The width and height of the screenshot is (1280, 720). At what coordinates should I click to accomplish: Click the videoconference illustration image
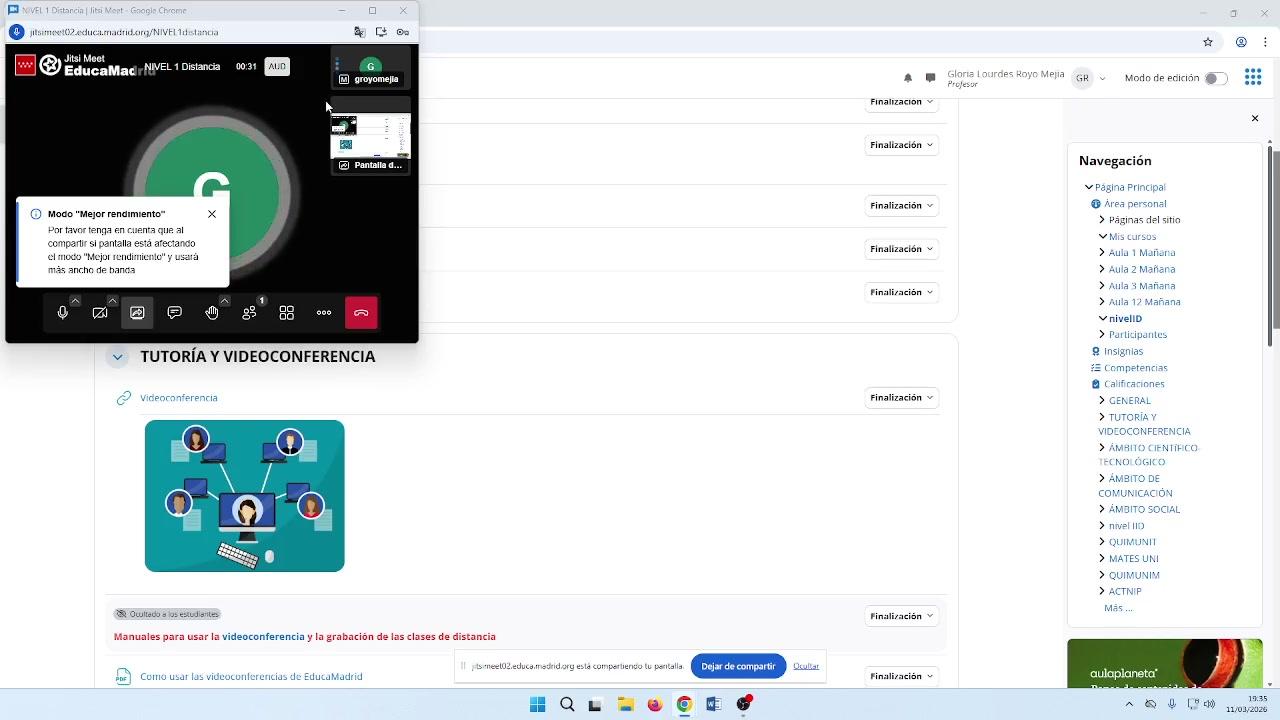[245, 496]
